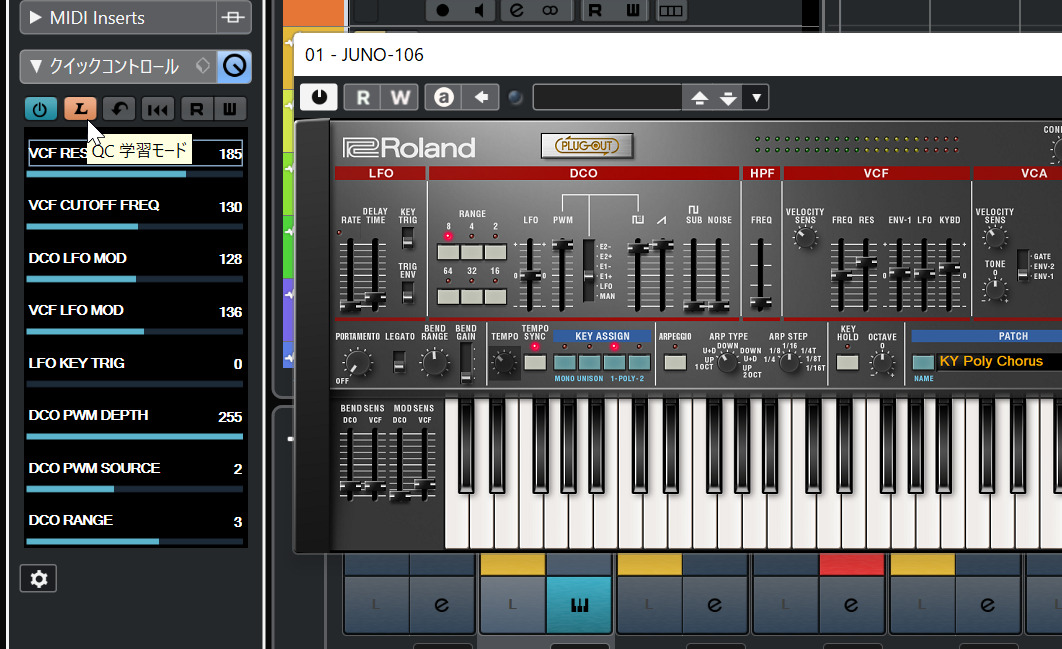Click the VCF LFO MOD quick control slider
The height and width of the screenshot is (649, 1062).
click(134, 331)
